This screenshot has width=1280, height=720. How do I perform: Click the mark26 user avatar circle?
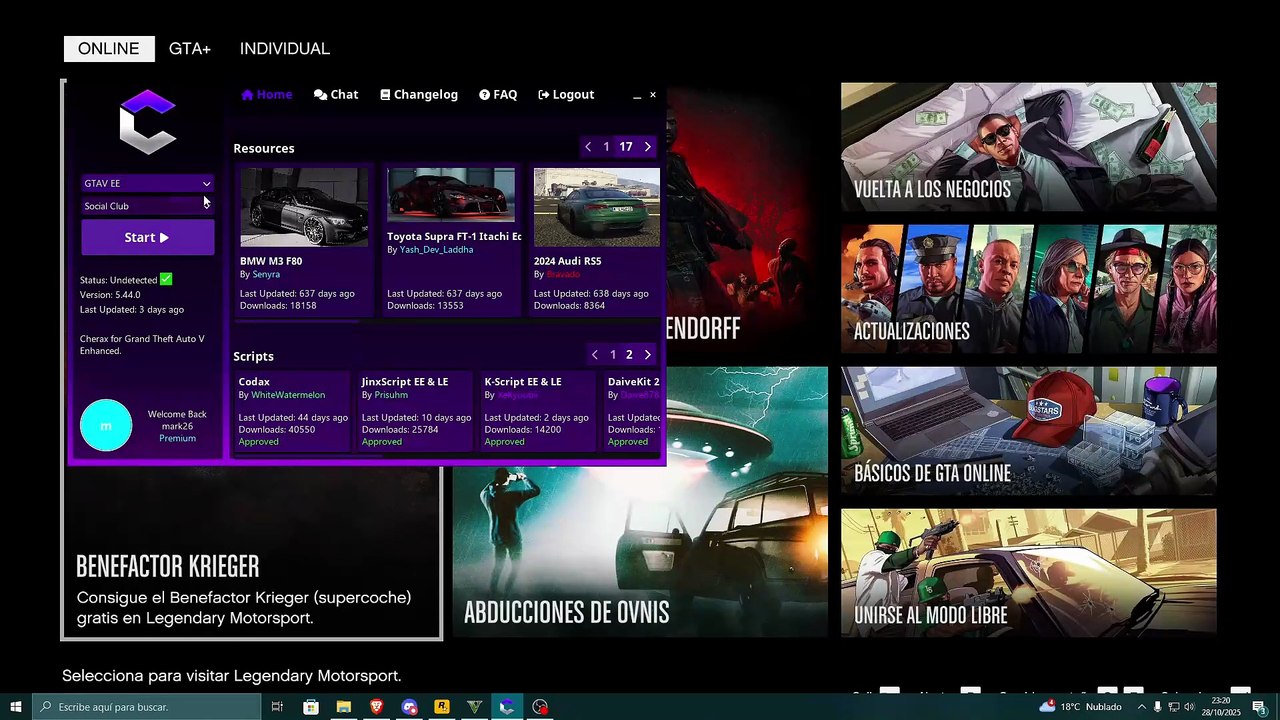pos(106,425)
